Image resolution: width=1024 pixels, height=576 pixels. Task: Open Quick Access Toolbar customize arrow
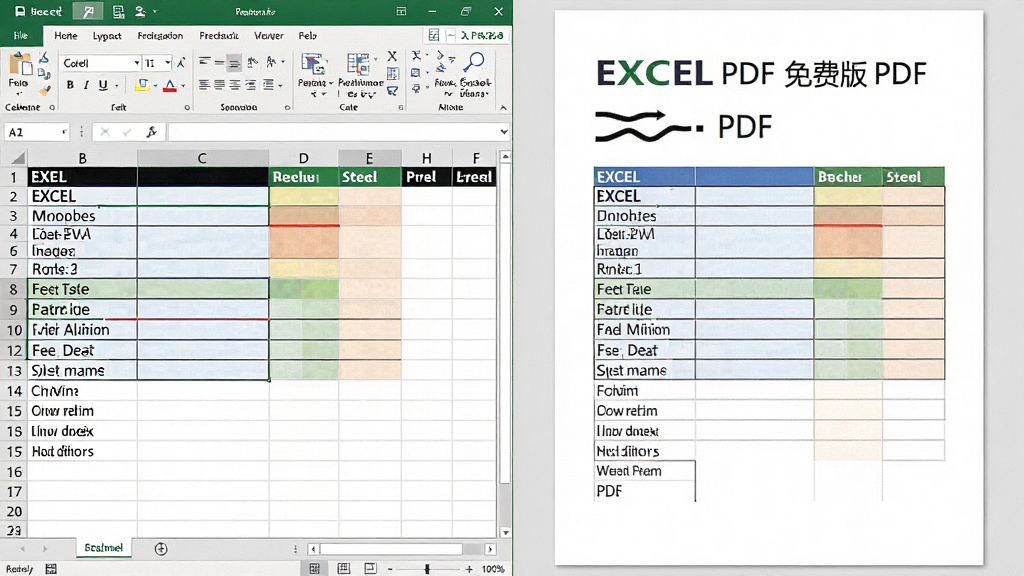155,12
